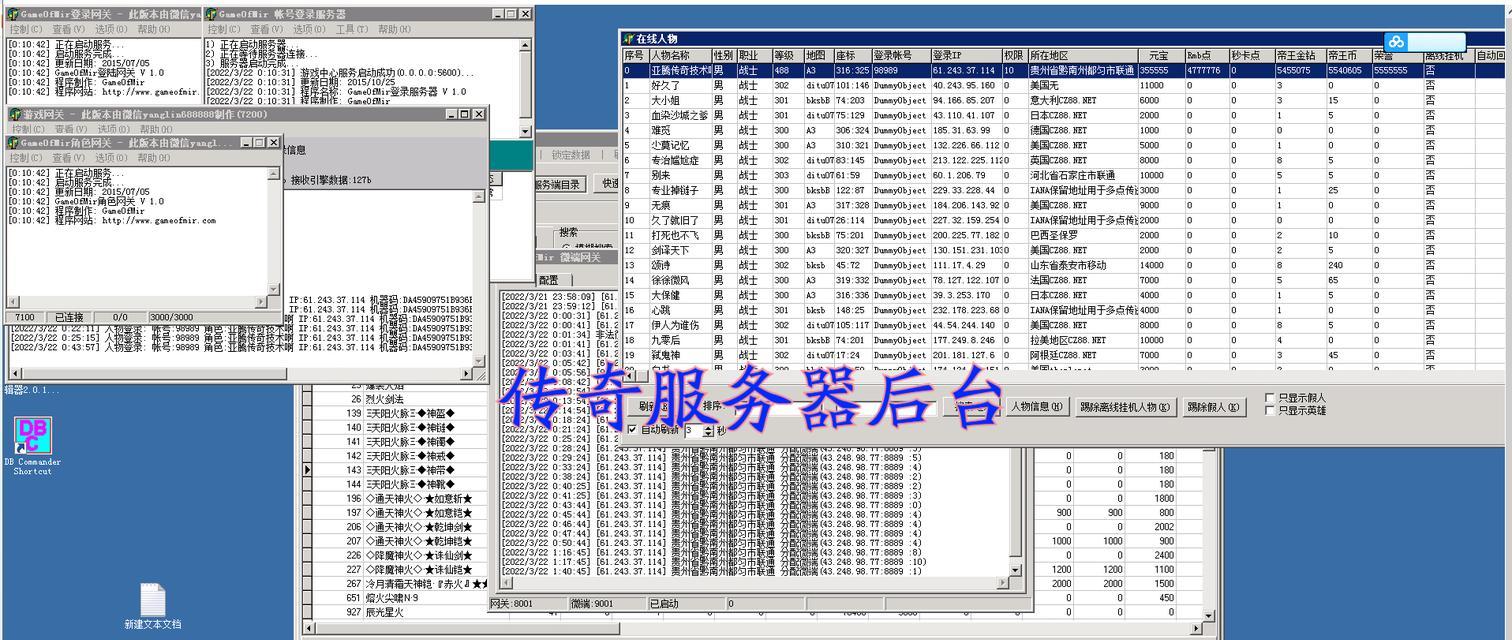This screenshot has width=1512, height=640.
Task: Click current row indicator beside item 143
Action: (308, 470)
